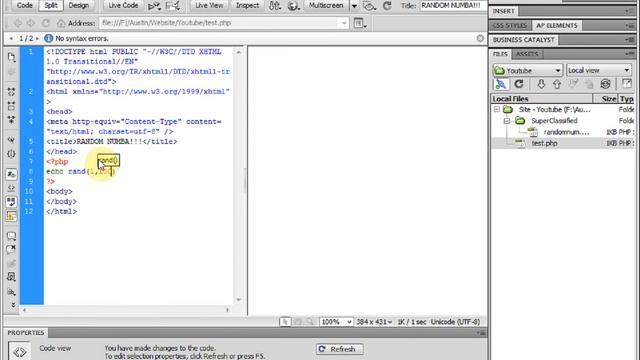
Task: Select the pointer tool in status bar
Action: pos(285,322)
